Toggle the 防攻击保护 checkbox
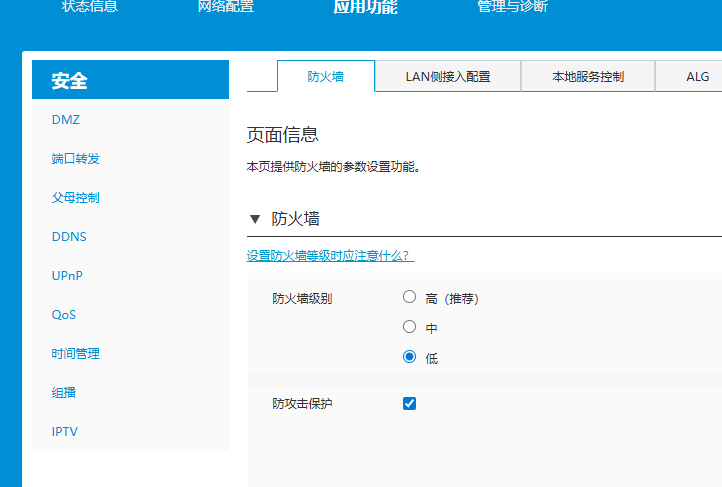The image size is (722, 487). tap(409, 404)
